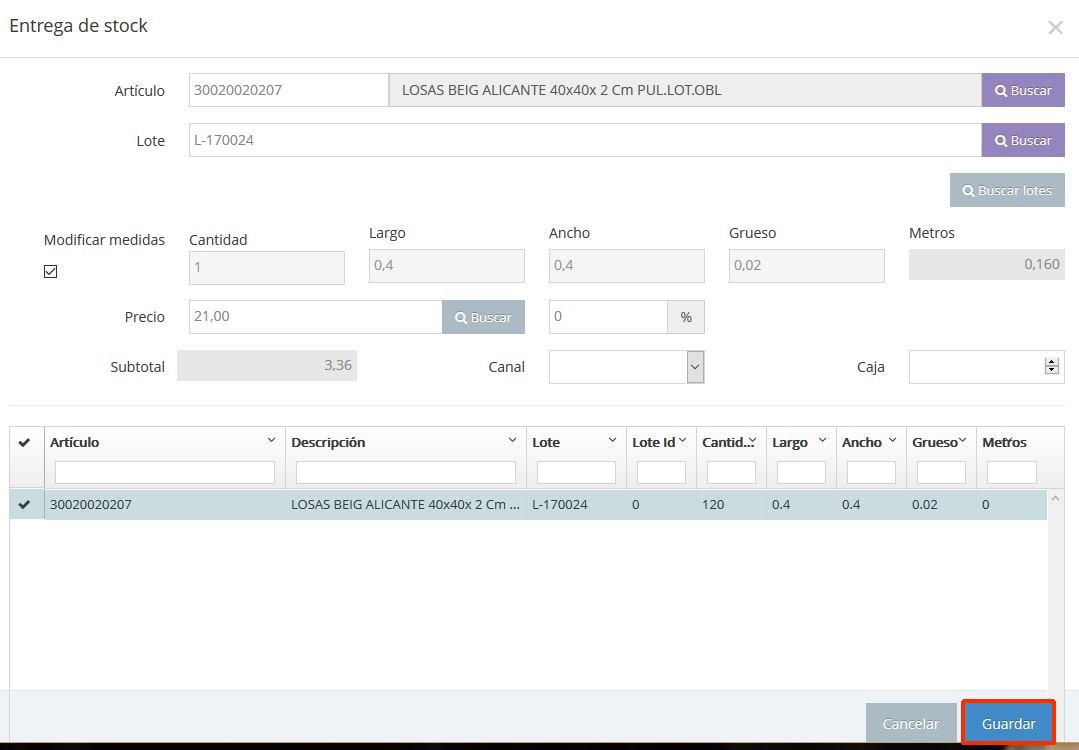
Task: Click Lote column filter box
Action: point(576,473)
